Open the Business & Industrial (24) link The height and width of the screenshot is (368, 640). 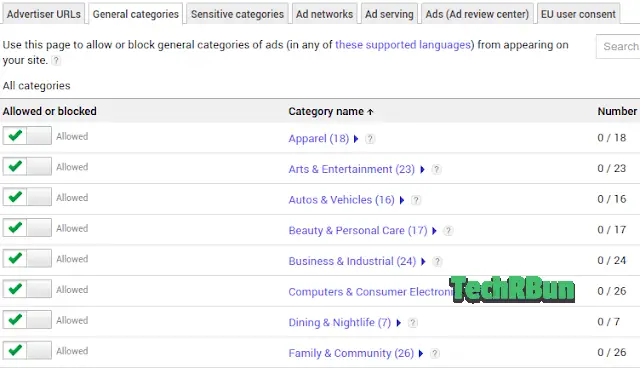pos(352,261)
